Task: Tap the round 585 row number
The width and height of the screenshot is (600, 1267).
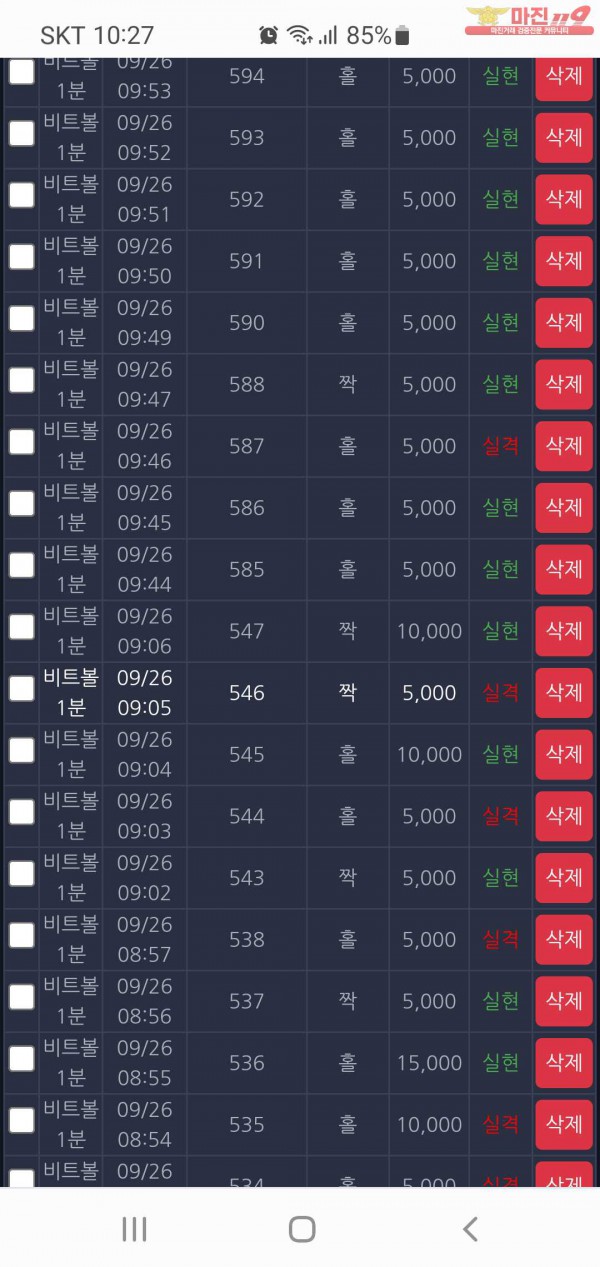Action: (246, 569)
